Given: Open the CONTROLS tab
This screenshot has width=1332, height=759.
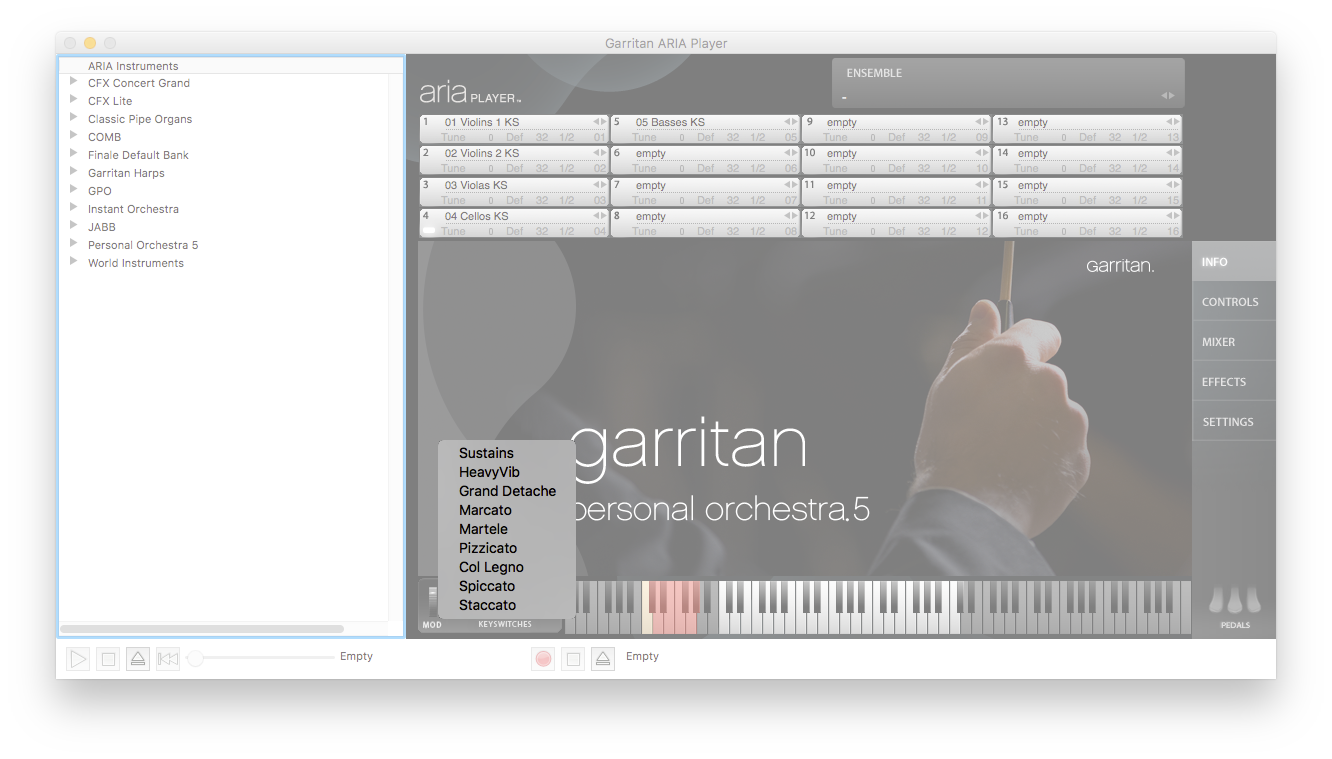Looking at the screenshot, I should [x=1234, y=302].
